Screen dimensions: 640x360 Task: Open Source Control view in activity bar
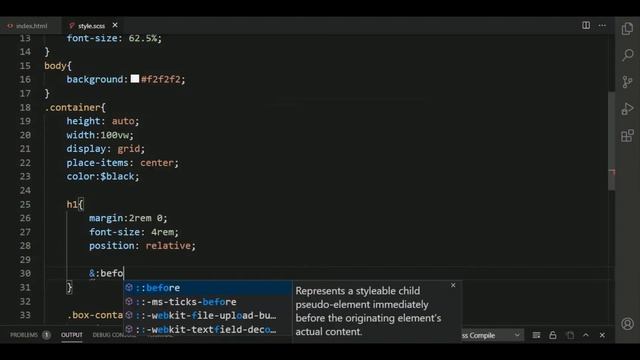627,82
